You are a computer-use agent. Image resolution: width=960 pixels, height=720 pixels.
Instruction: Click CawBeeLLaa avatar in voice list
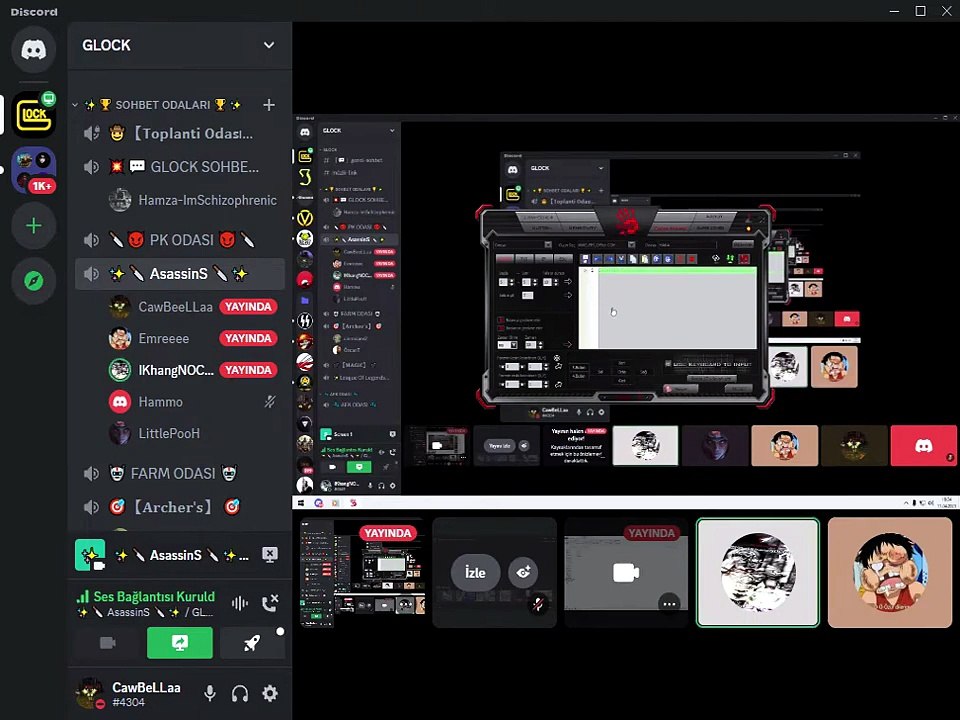click(x=120, y=307)
